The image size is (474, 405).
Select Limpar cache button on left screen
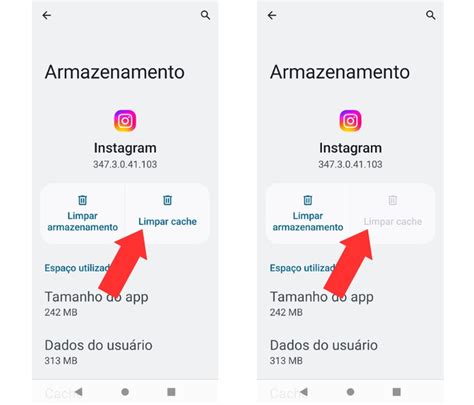click(167, 213)
